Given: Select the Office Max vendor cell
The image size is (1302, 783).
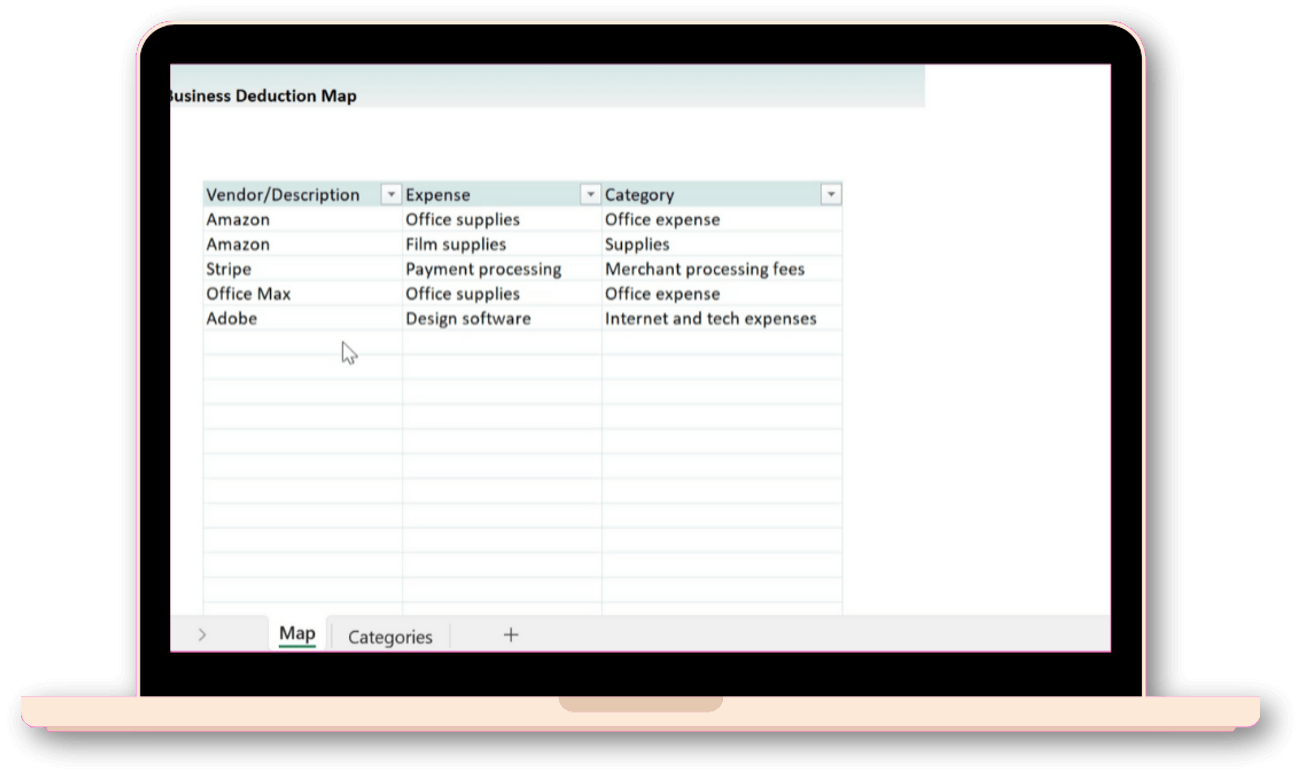Looking at the screenshot, I should point(303,294).
